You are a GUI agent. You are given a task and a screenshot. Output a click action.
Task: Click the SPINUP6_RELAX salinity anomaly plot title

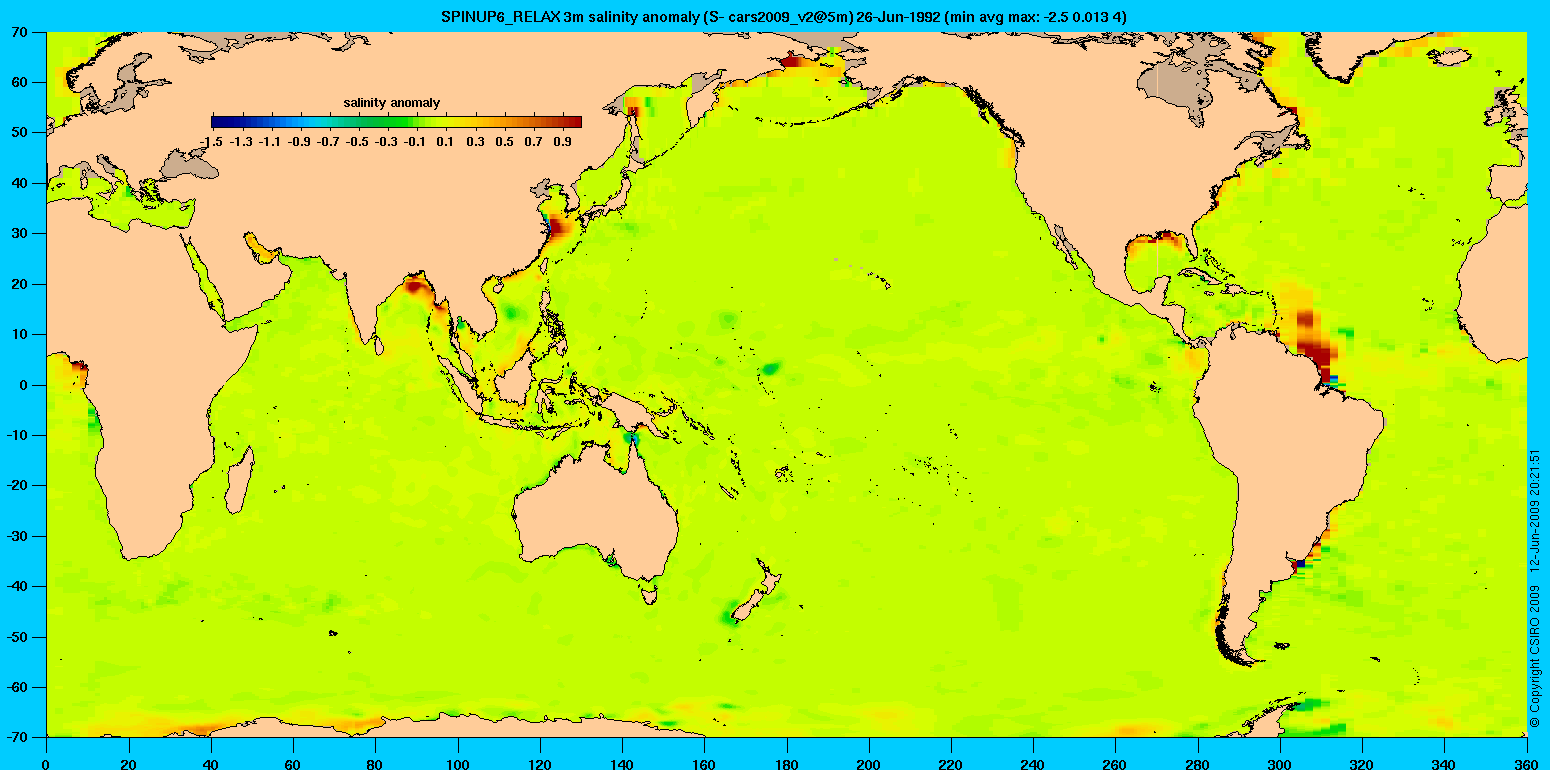785,16
